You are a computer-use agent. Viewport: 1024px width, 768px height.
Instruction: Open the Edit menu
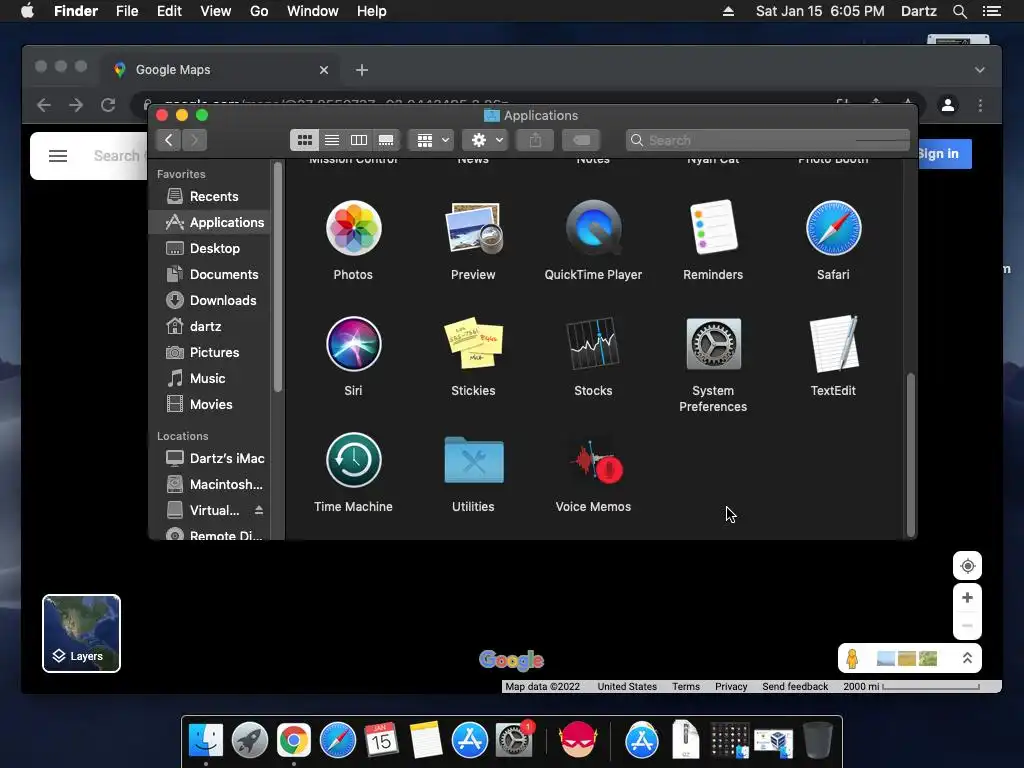[169, 11]
